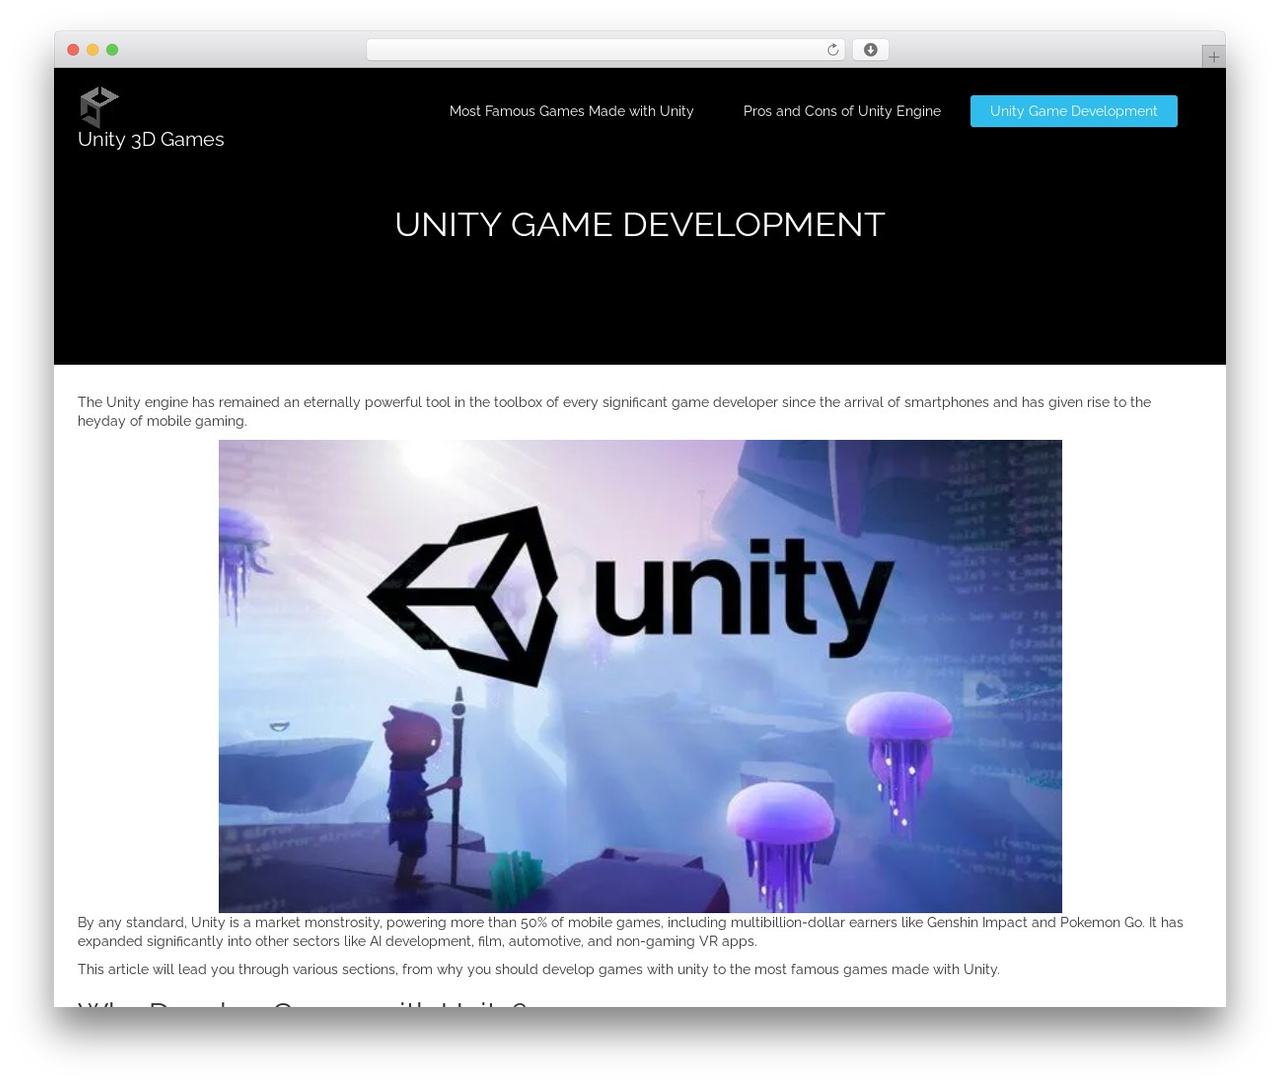Add a new browser tab
Image resolution: width=1280 pixels, height=1084 pixels.
pyautogui.click(x=1213, y=57)
